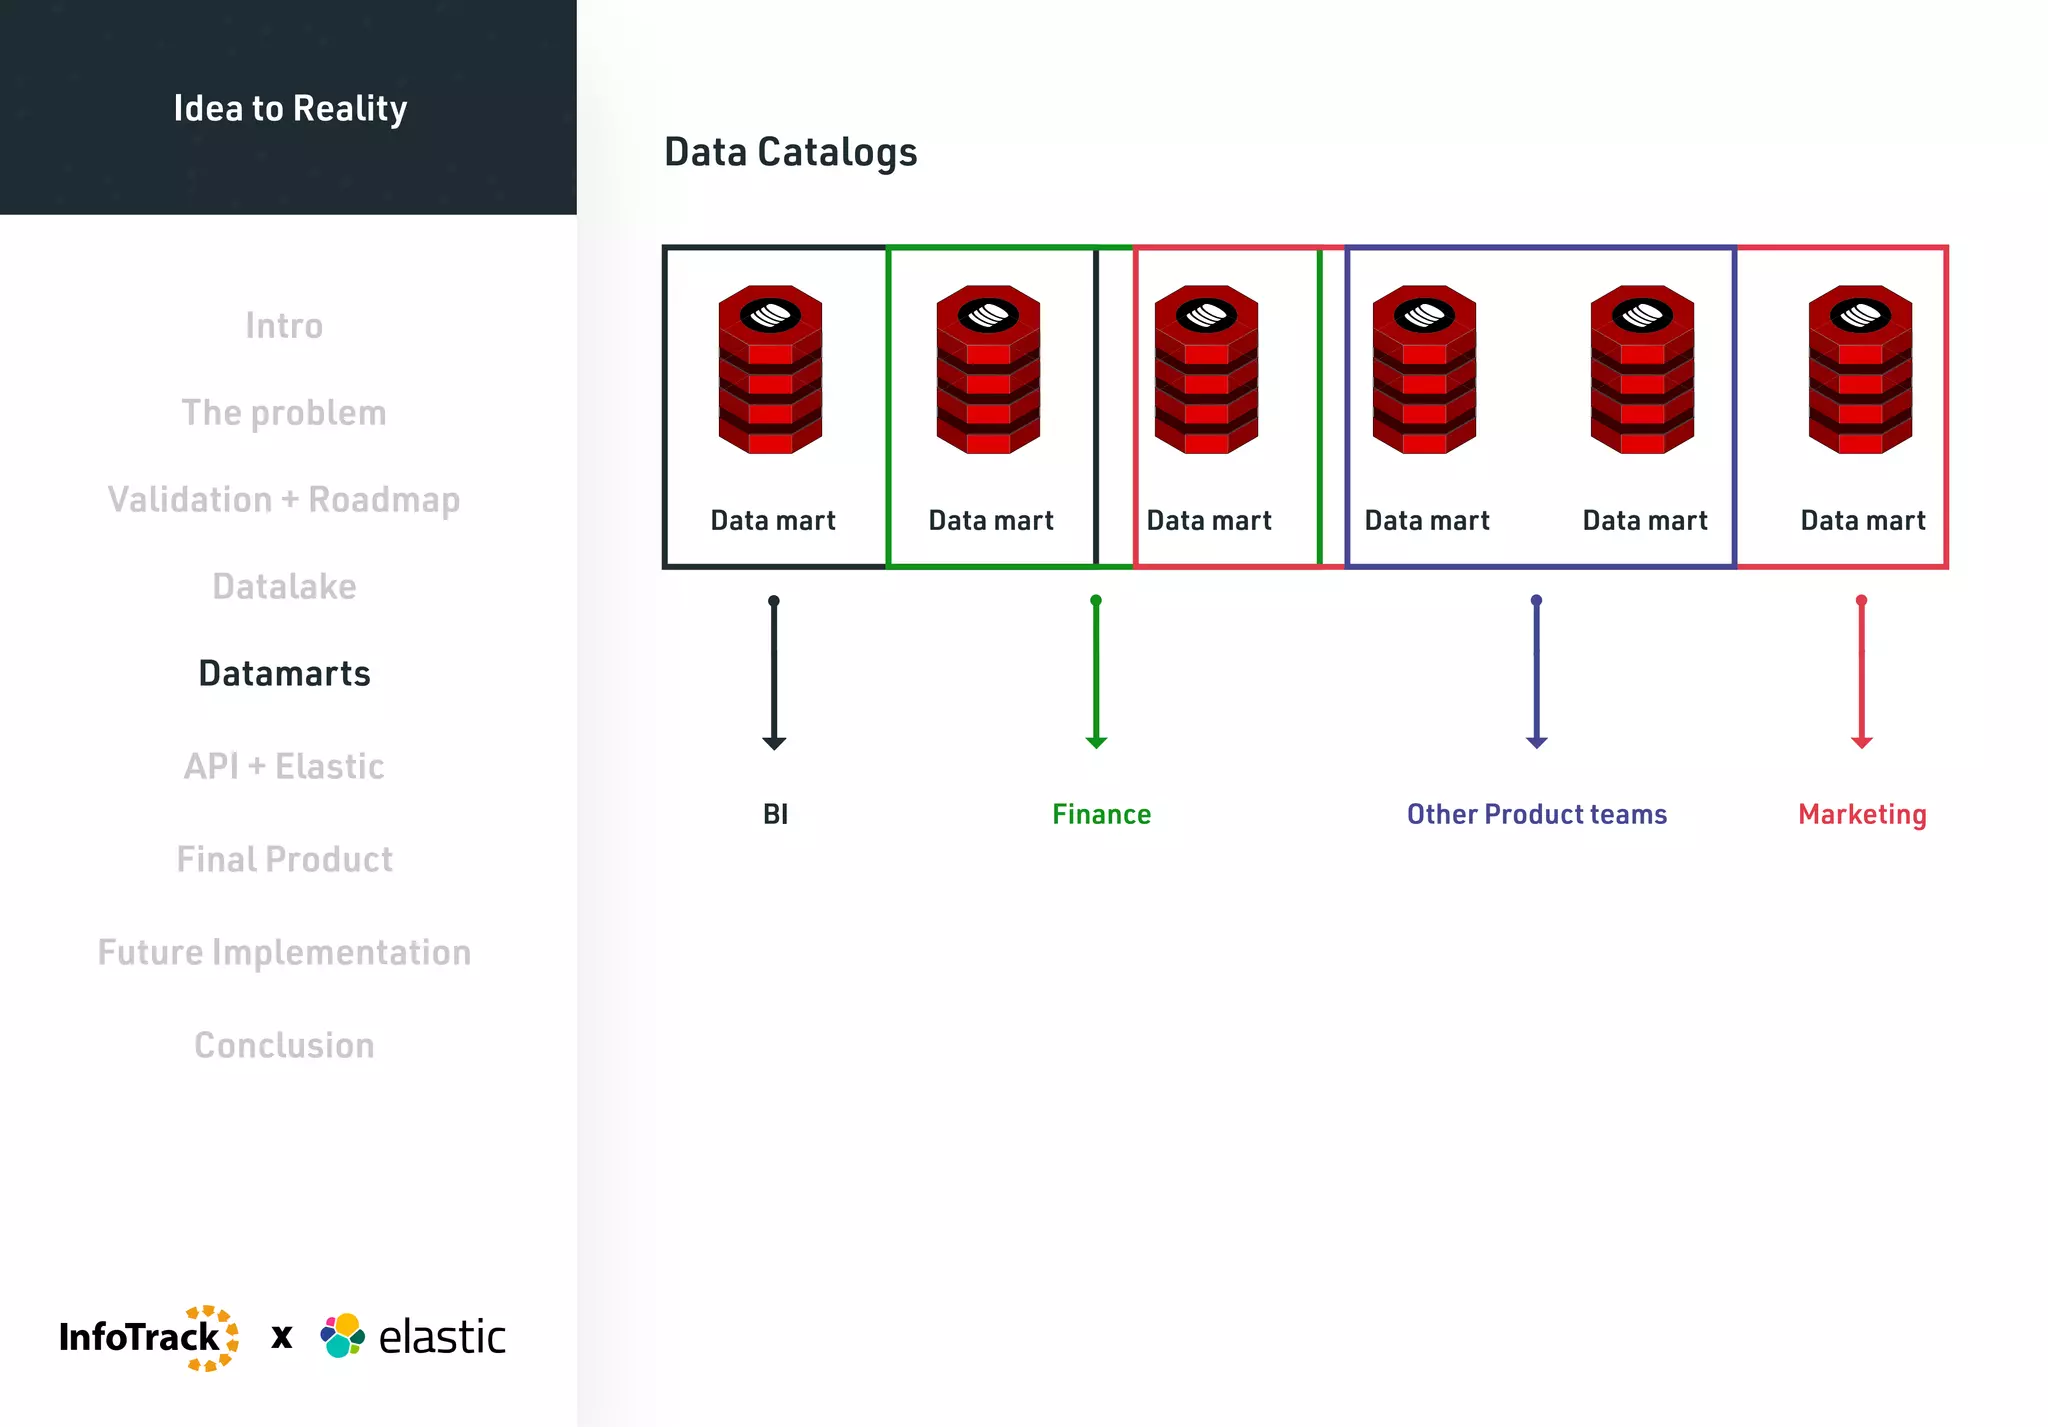
Task: Jump to the Datalake section
Action: coord(284,587)
